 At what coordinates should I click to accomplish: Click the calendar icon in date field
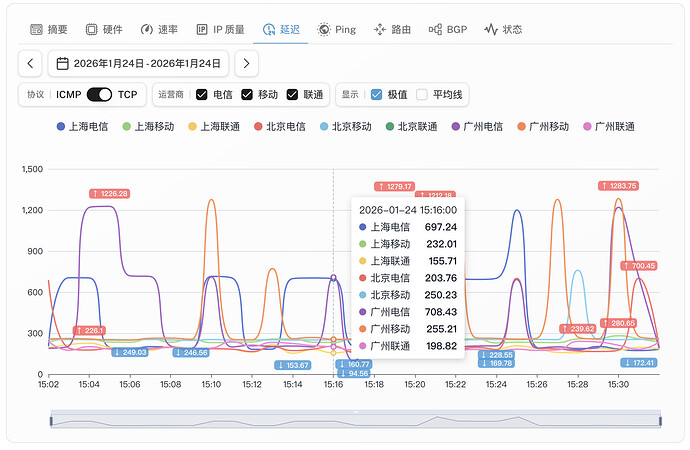[62, 63]
